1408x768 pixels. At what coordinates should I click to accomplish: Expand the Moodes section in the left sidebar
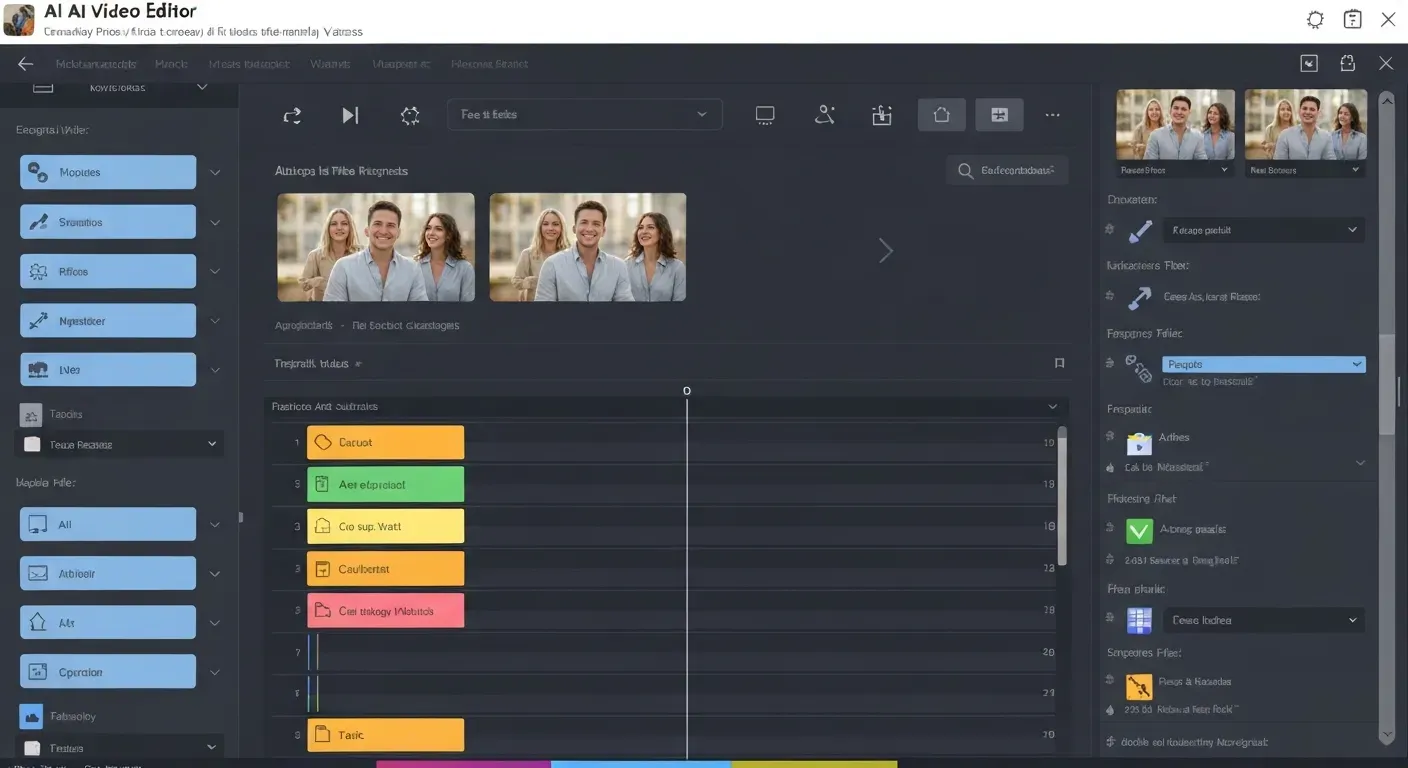106,171
